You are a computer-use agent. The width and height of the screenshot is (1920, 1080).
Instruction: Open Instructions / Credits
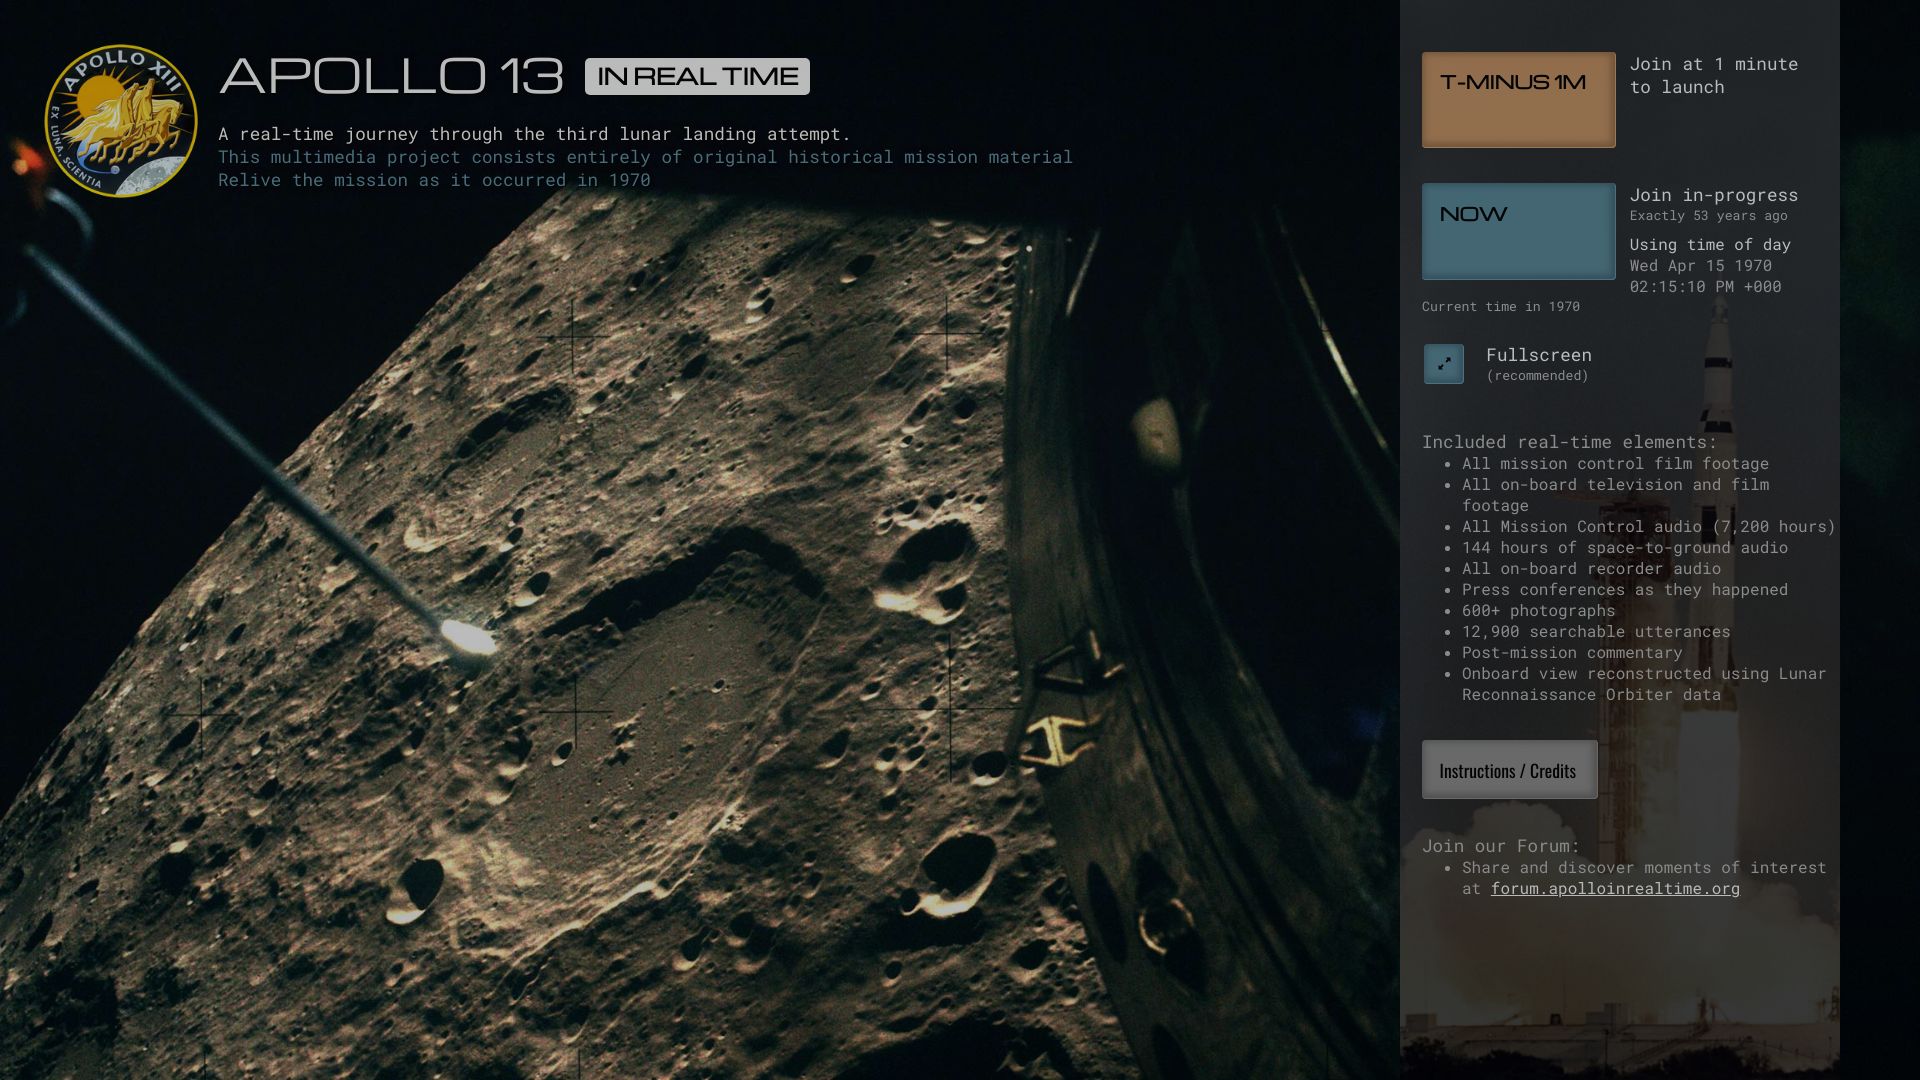(x=1509, y=770)
